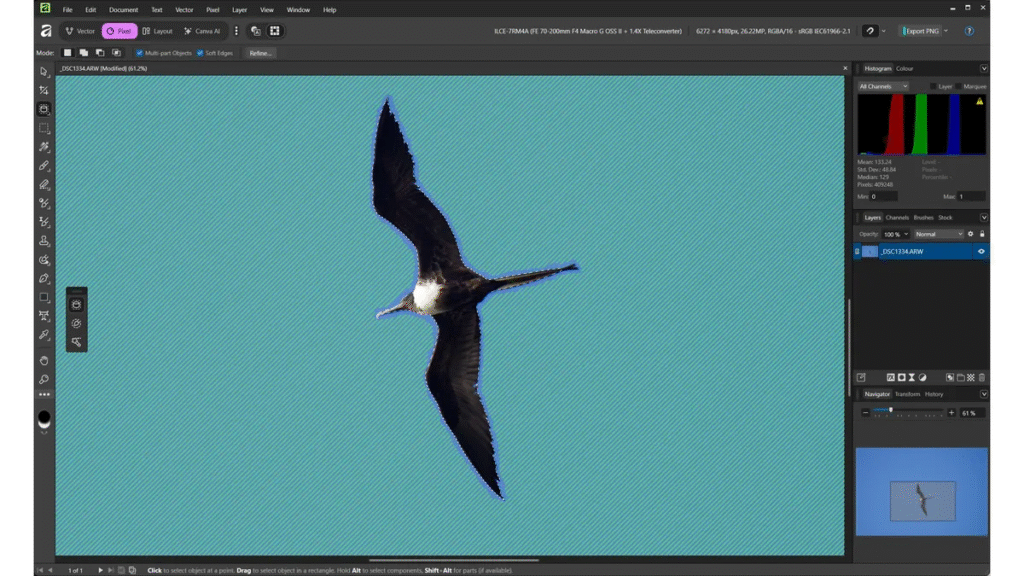The height and width of the screenshot is (576, 1024).
Task: Open the All Channels histogram dropdown
Action: click(x=883, y=87)
